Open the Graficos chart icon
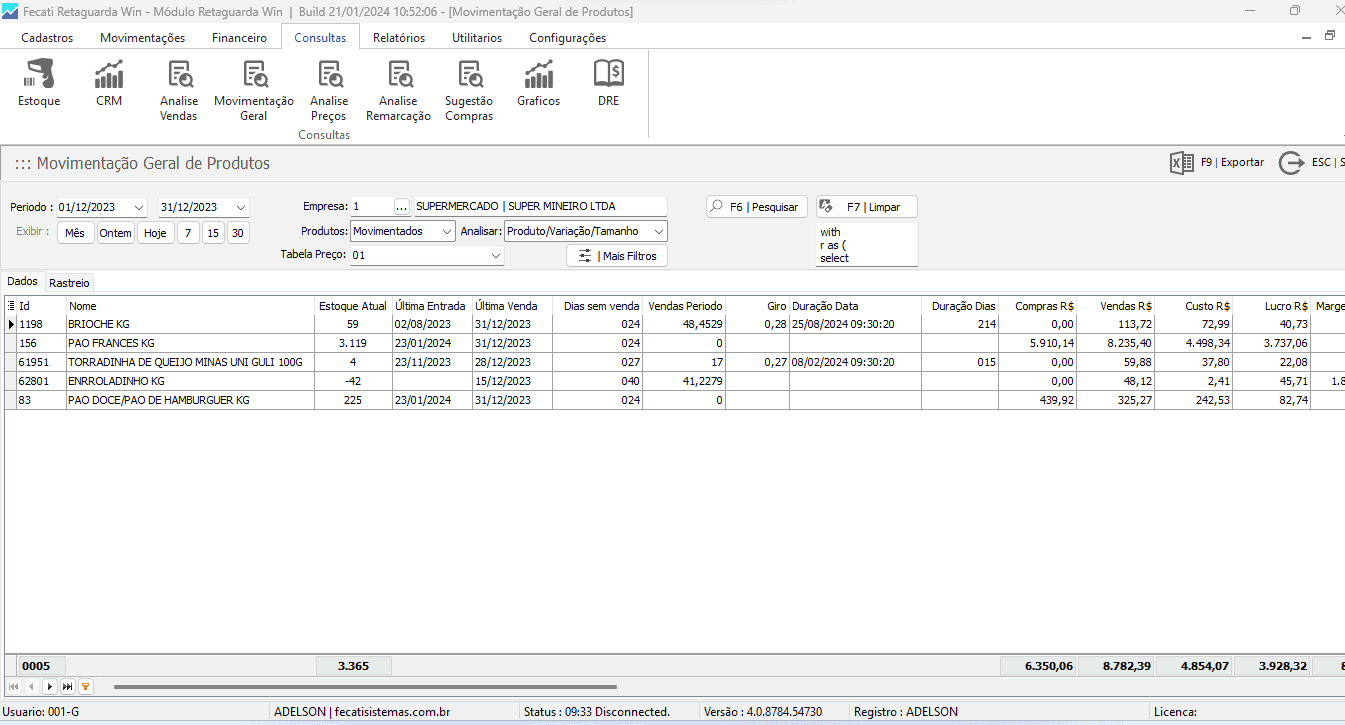Viewport: 1345px width, 725px height. click(x=539, y=75)
